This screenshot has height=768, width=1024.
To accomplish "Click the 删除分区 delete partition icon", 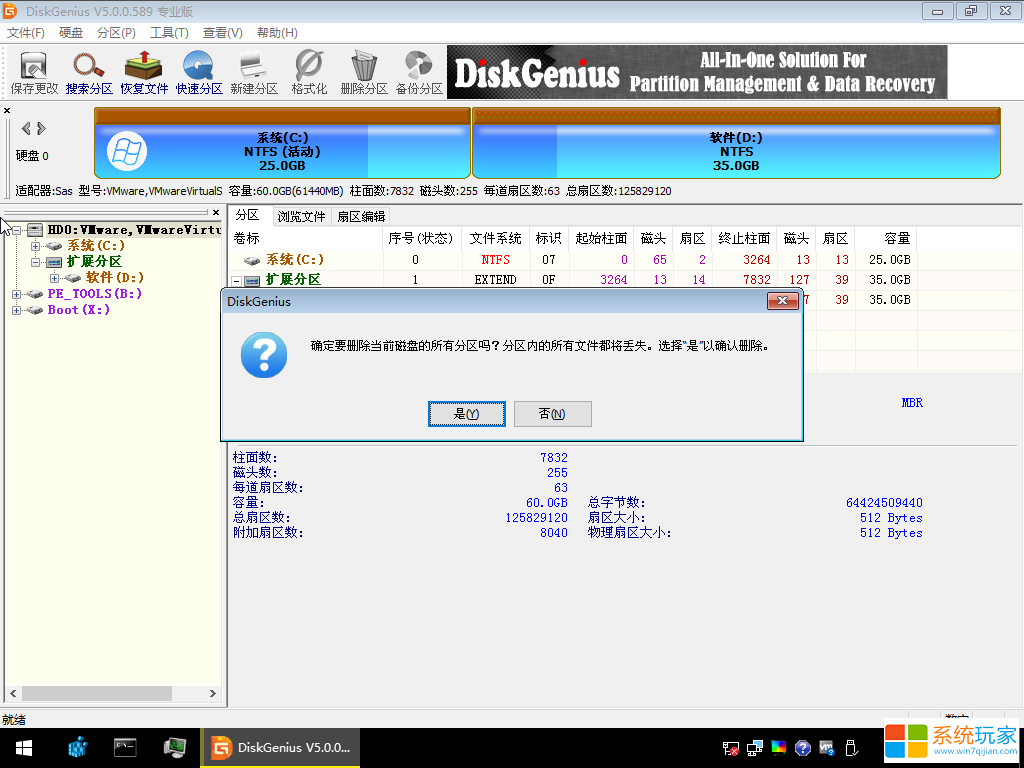I will [364, 72].
